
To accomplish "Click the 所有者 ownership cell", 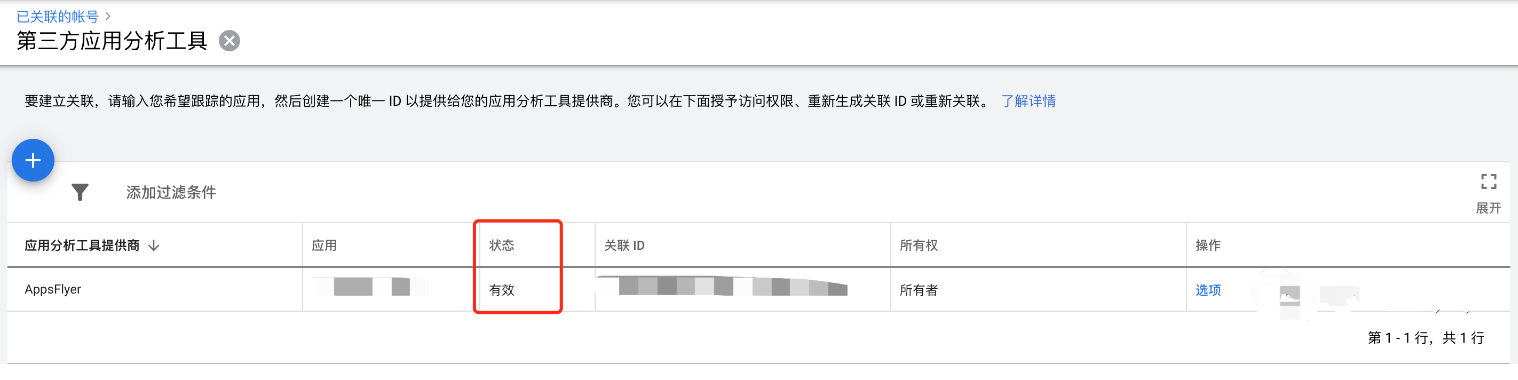I will click(919, 290).
